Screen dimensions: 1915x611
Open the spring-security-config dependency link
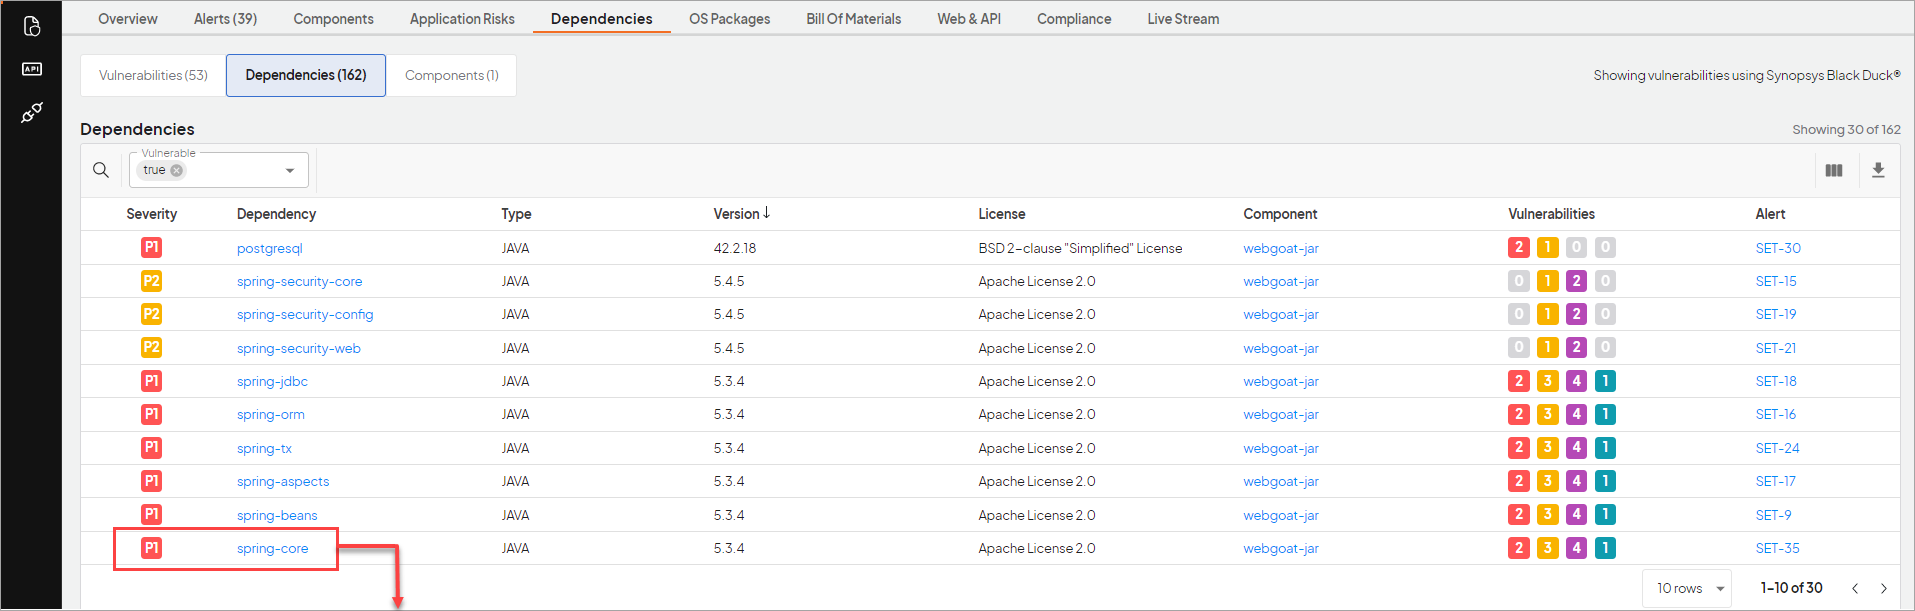click(305, 314)
